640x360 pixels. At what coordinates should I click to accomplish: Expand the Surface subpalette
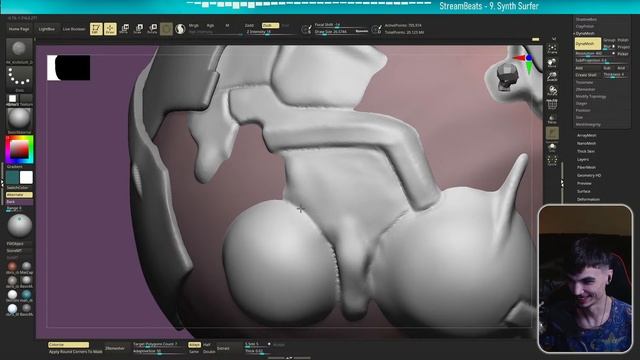[x=584, y=191]
